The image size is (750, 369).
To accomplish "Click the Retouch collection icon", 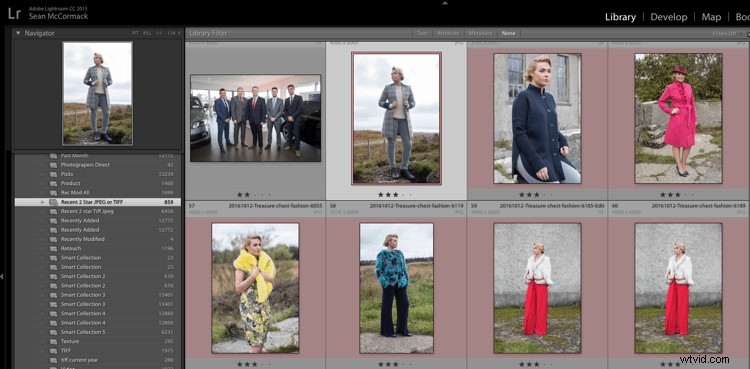I will coord(53,248).
